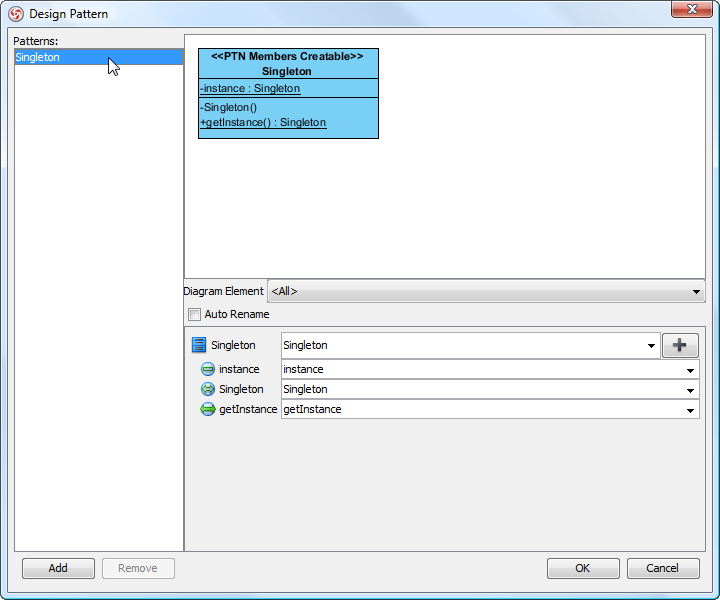Expand the Singleton operation dropdown arrow
Screen dimensions: 720x600
click(690, 390)
